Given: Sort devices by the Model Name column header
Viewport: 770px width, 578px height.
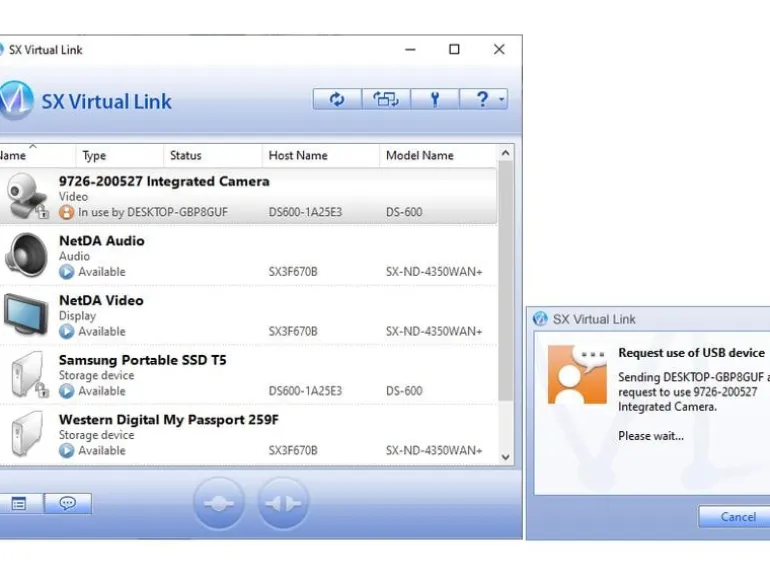Looking at the screenshot, I should point(438,156).
